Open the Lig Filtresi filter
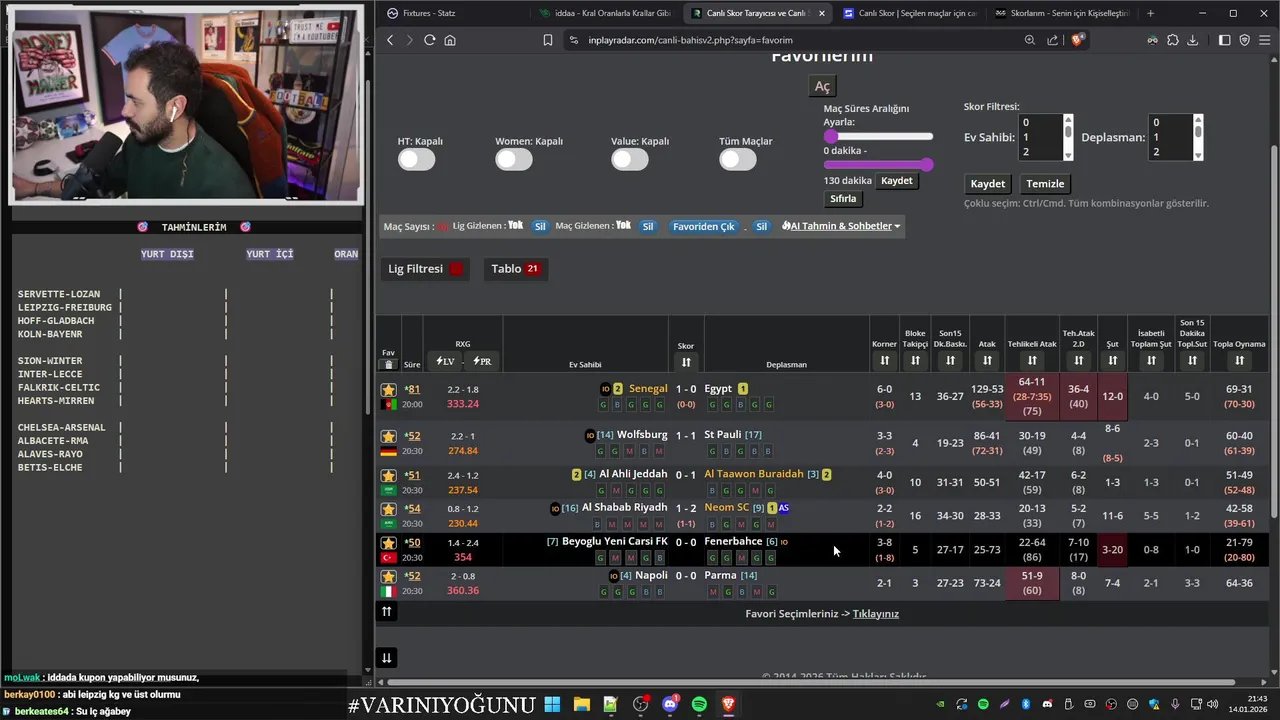Image resolution: width=1280 pixels, height=720 pixels. click(426, 269)
